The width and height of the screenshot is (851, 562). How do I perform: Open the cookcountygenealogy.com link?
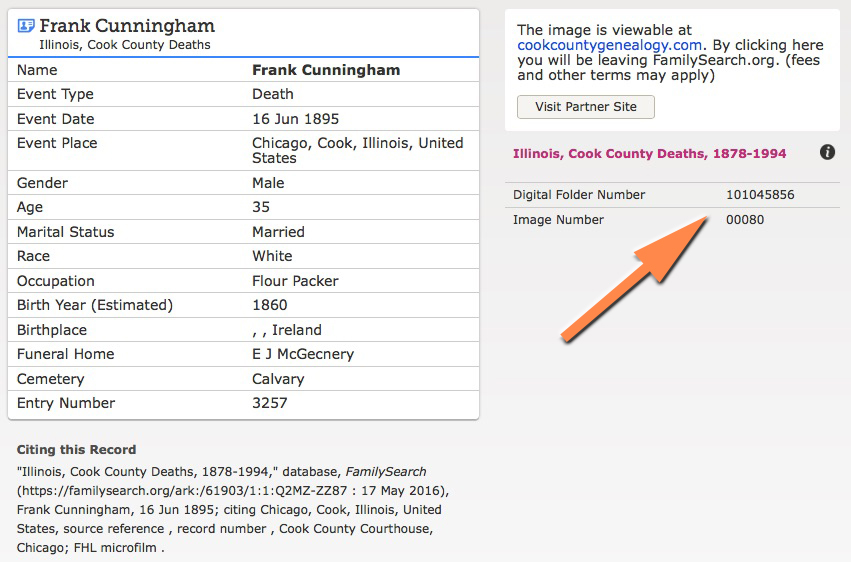[x=609, y=45]
